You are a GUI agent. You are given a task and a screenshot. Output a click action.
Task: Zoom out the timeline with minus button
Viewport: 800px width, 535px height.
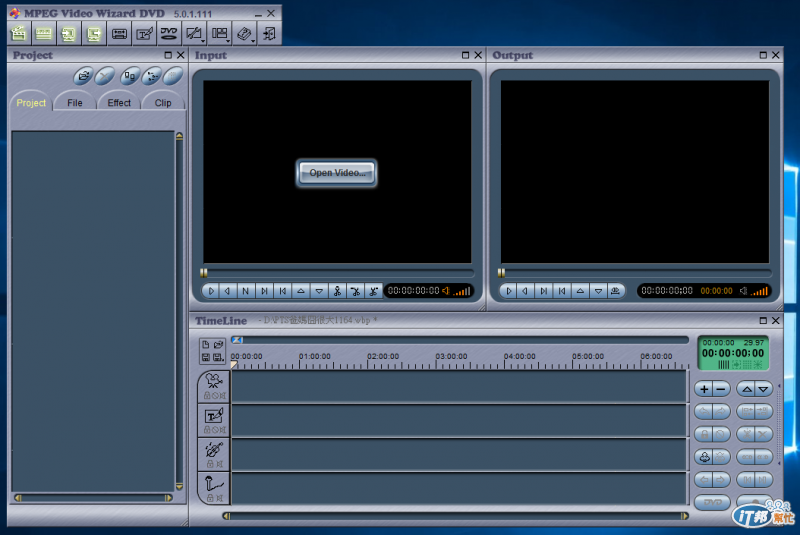[721, 390]
